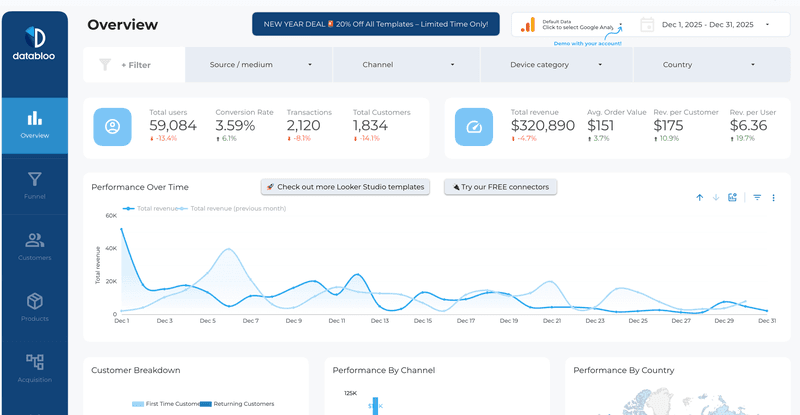
Task: Click the New Year Deal banner
Action: tap(375, 24)
